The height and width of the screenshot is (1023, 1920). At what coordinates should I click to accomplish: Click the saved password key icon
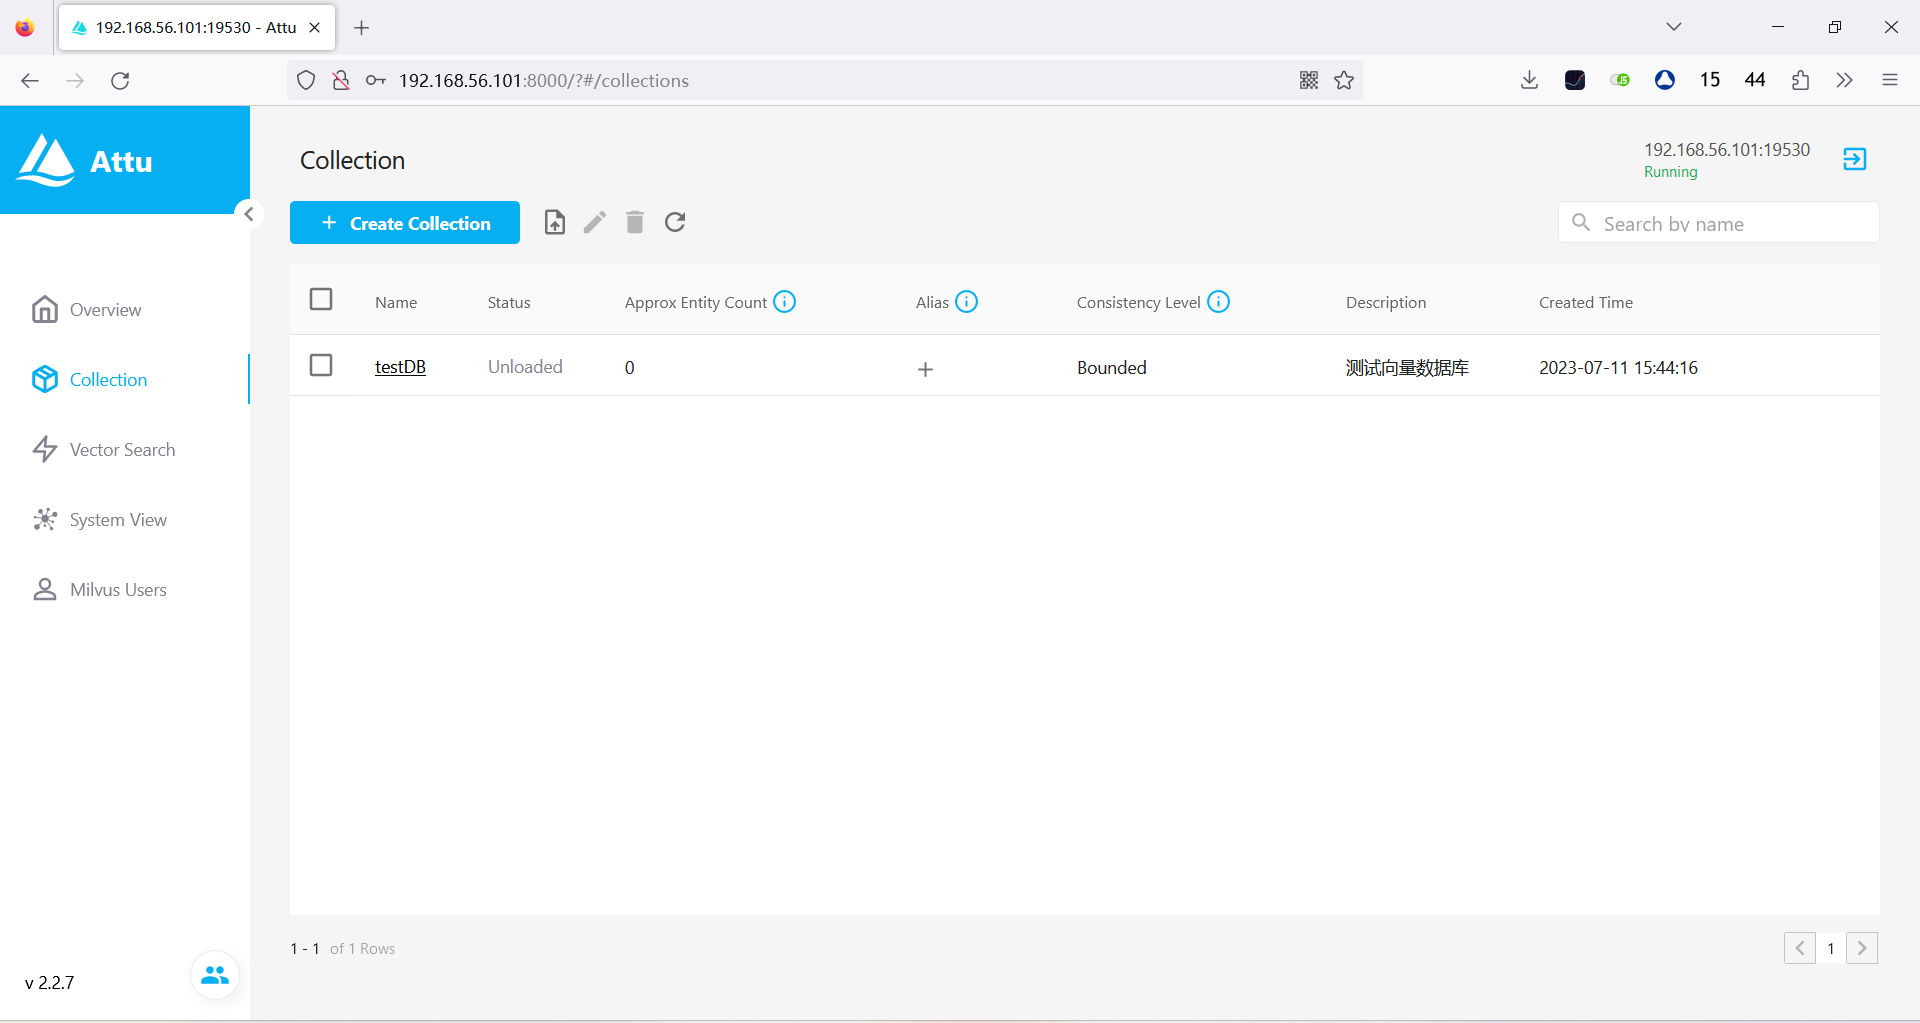pyautogui.click(x=376, y=80)
